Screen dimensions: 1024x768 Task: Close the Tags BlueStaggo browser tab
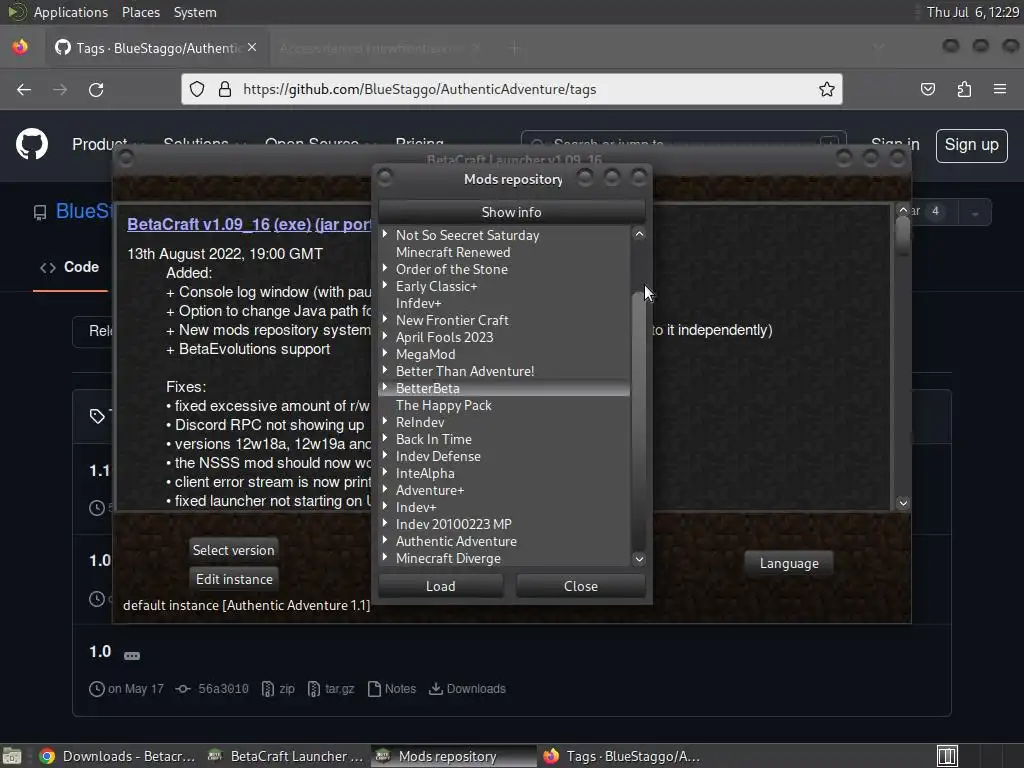click(x=252, y=48)
